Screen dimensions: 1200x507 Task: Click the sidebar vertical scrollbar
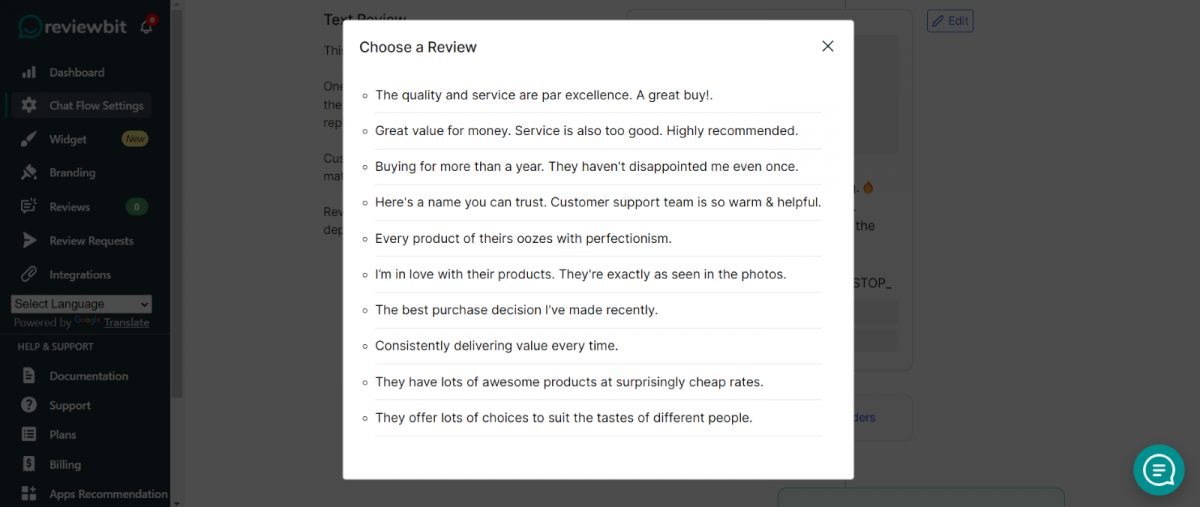(x=177, y=200)
